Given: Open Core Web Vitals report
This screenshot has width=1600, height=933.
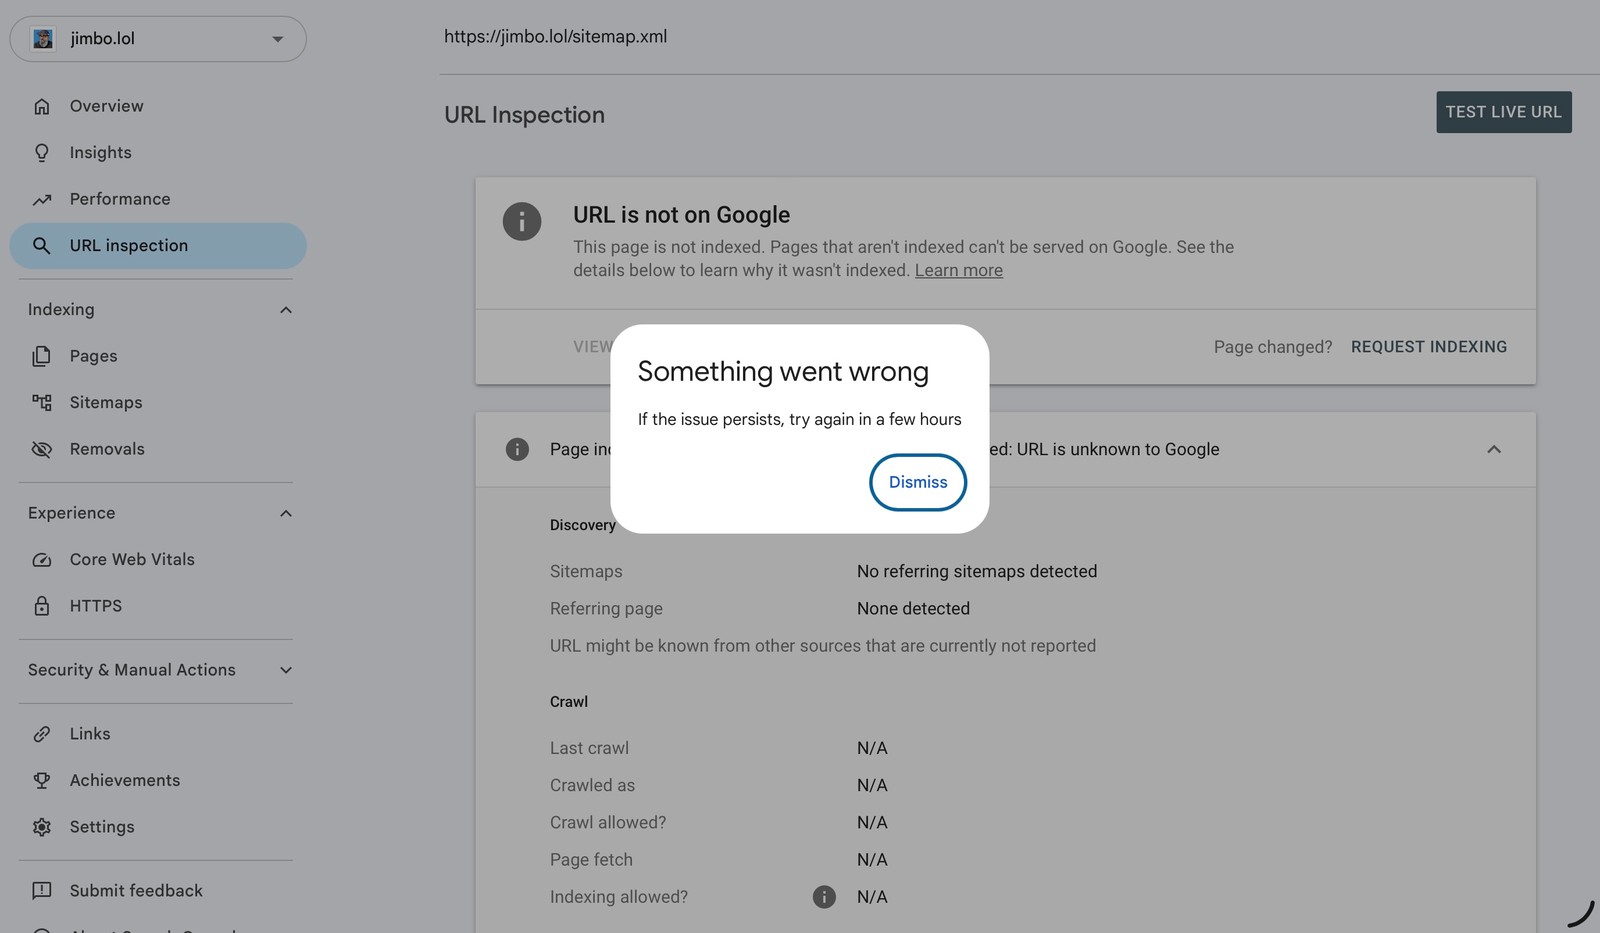Looking at the screenshot, I should pos(158,560).
